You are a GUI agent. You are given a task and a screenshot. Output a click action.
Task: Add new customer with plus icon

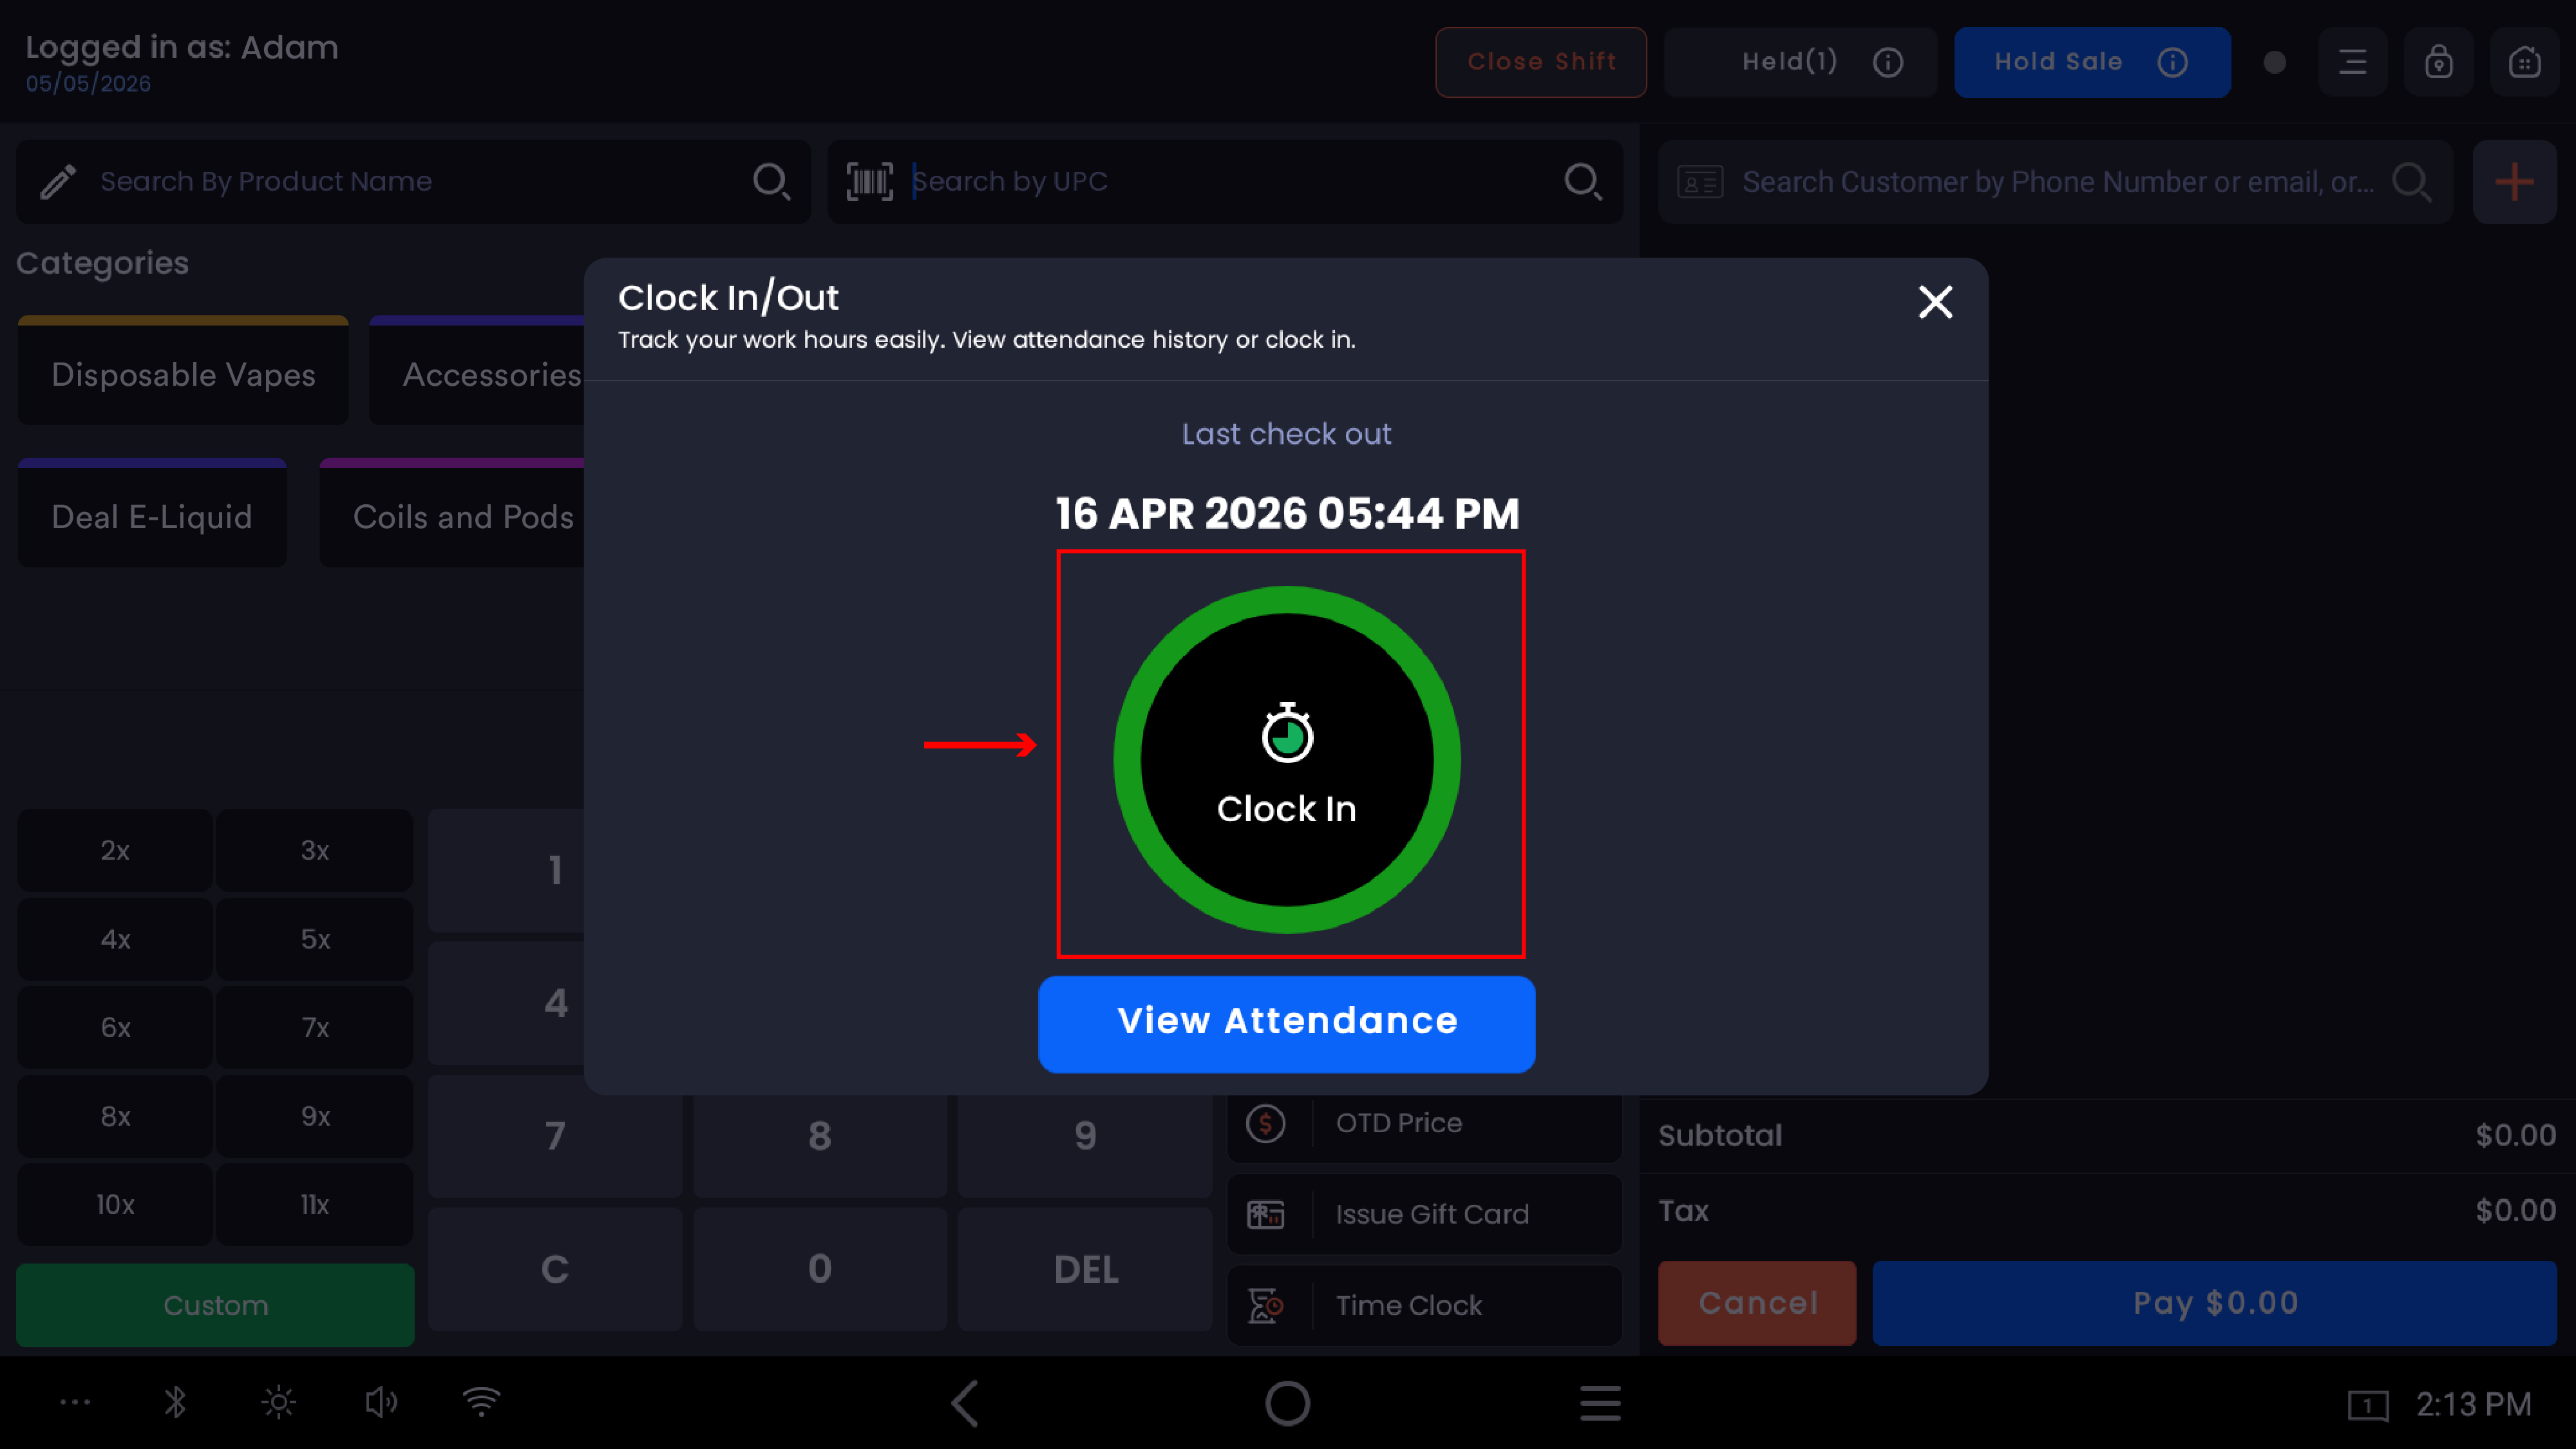click(x=2514, y=182)
